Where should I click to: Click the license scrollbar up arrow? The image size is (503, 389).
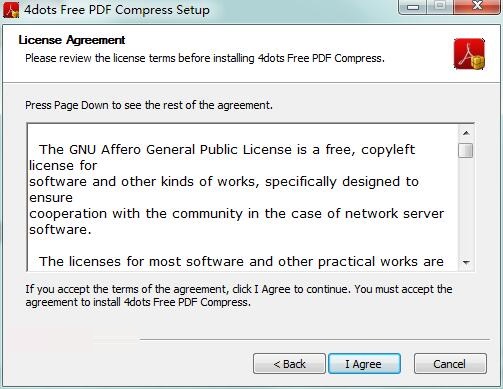point(466,133)
